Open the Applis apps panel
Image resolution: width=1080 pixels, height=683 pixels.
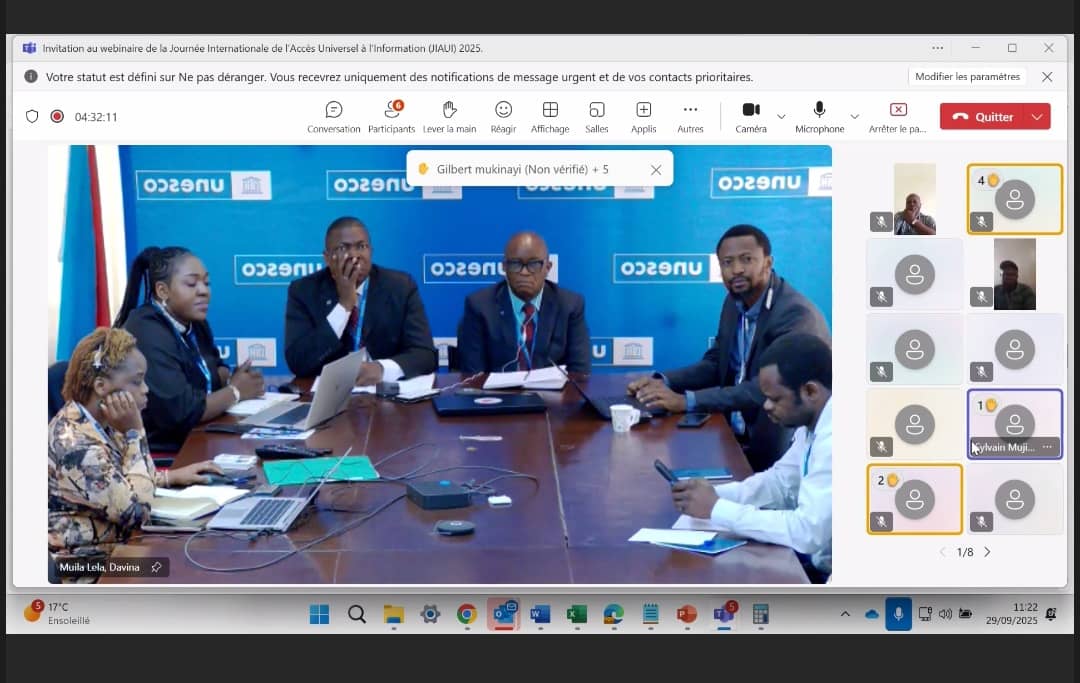pos(644,116)
